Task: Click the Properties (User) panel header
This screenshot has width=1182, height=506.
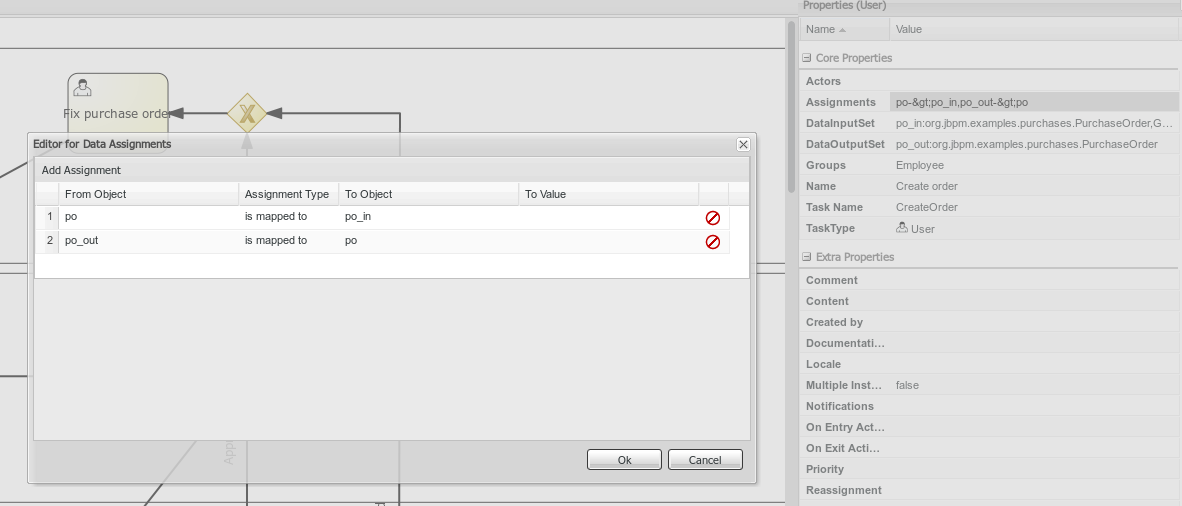Action: 990,7
